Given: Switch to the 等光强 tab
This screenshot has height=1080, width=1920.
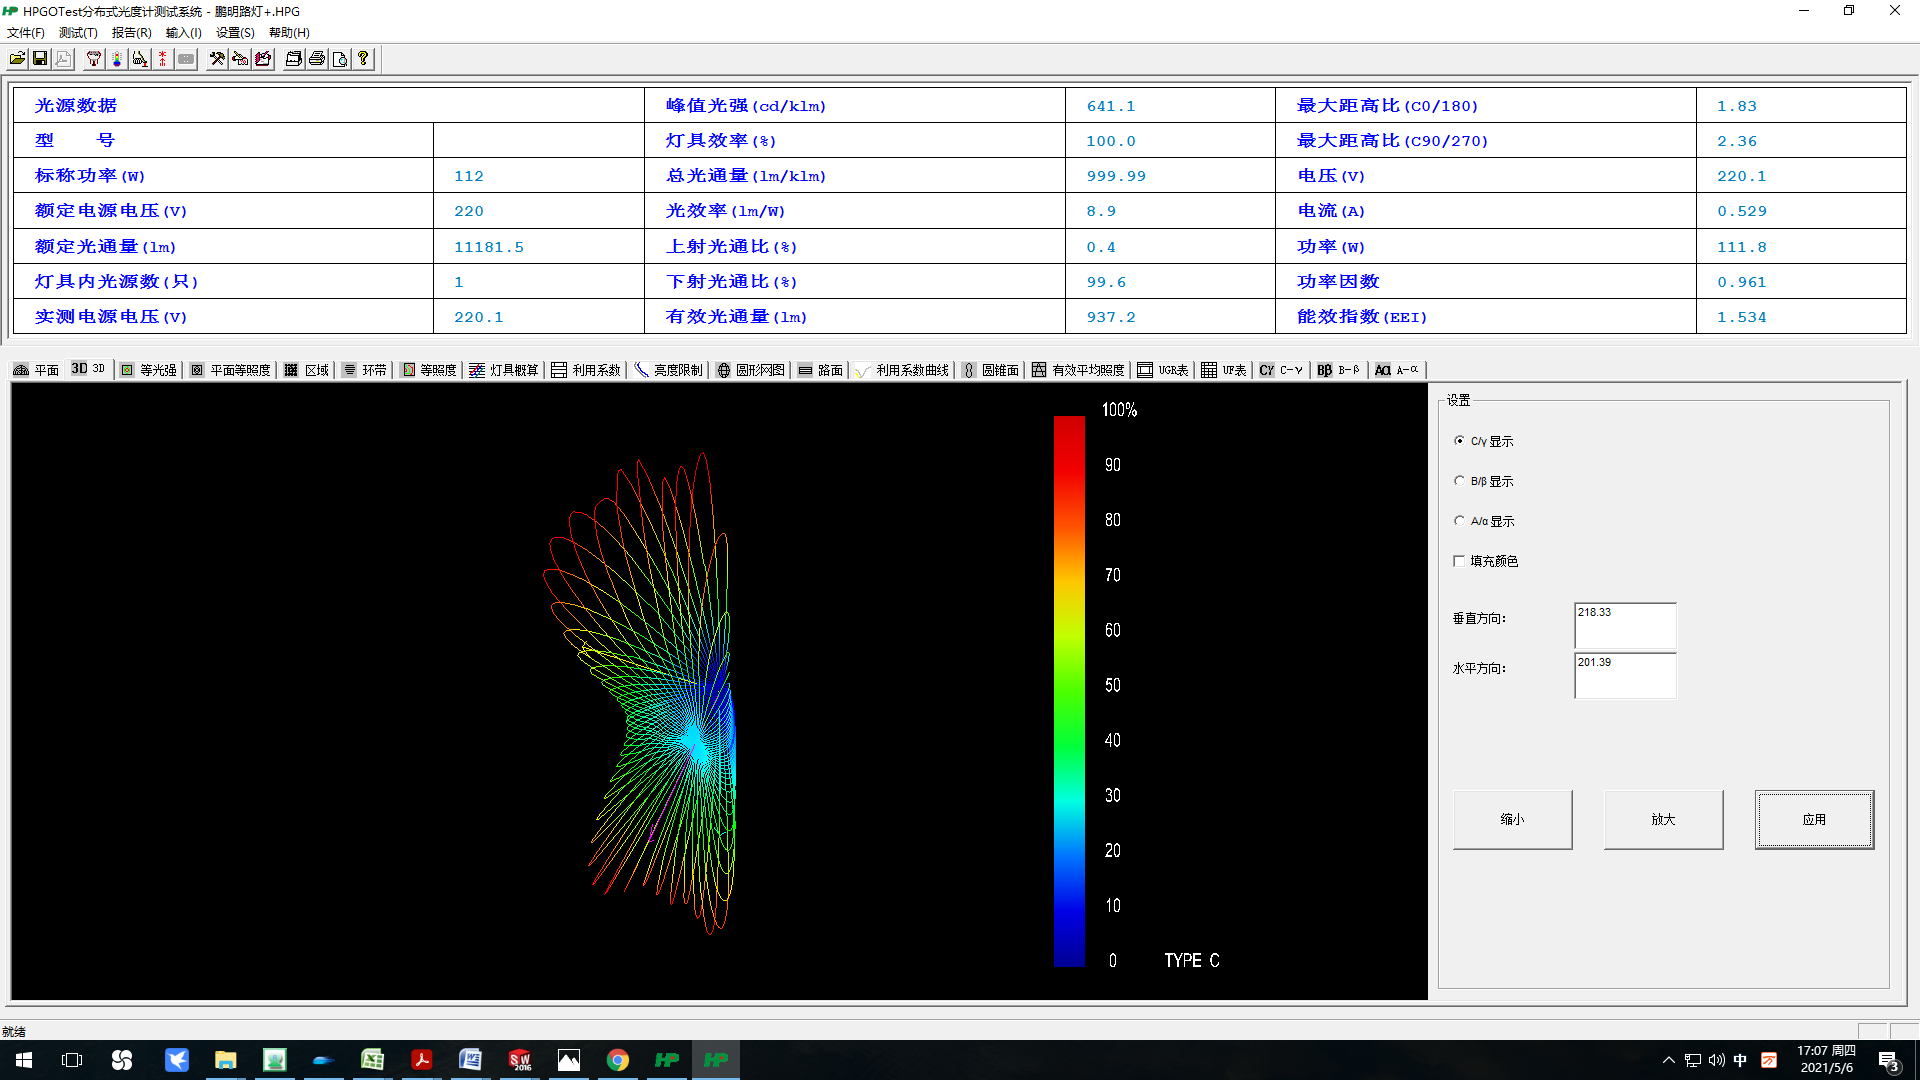Looking at the screenshot, I should pyautogui.click(x=149, y=370).
